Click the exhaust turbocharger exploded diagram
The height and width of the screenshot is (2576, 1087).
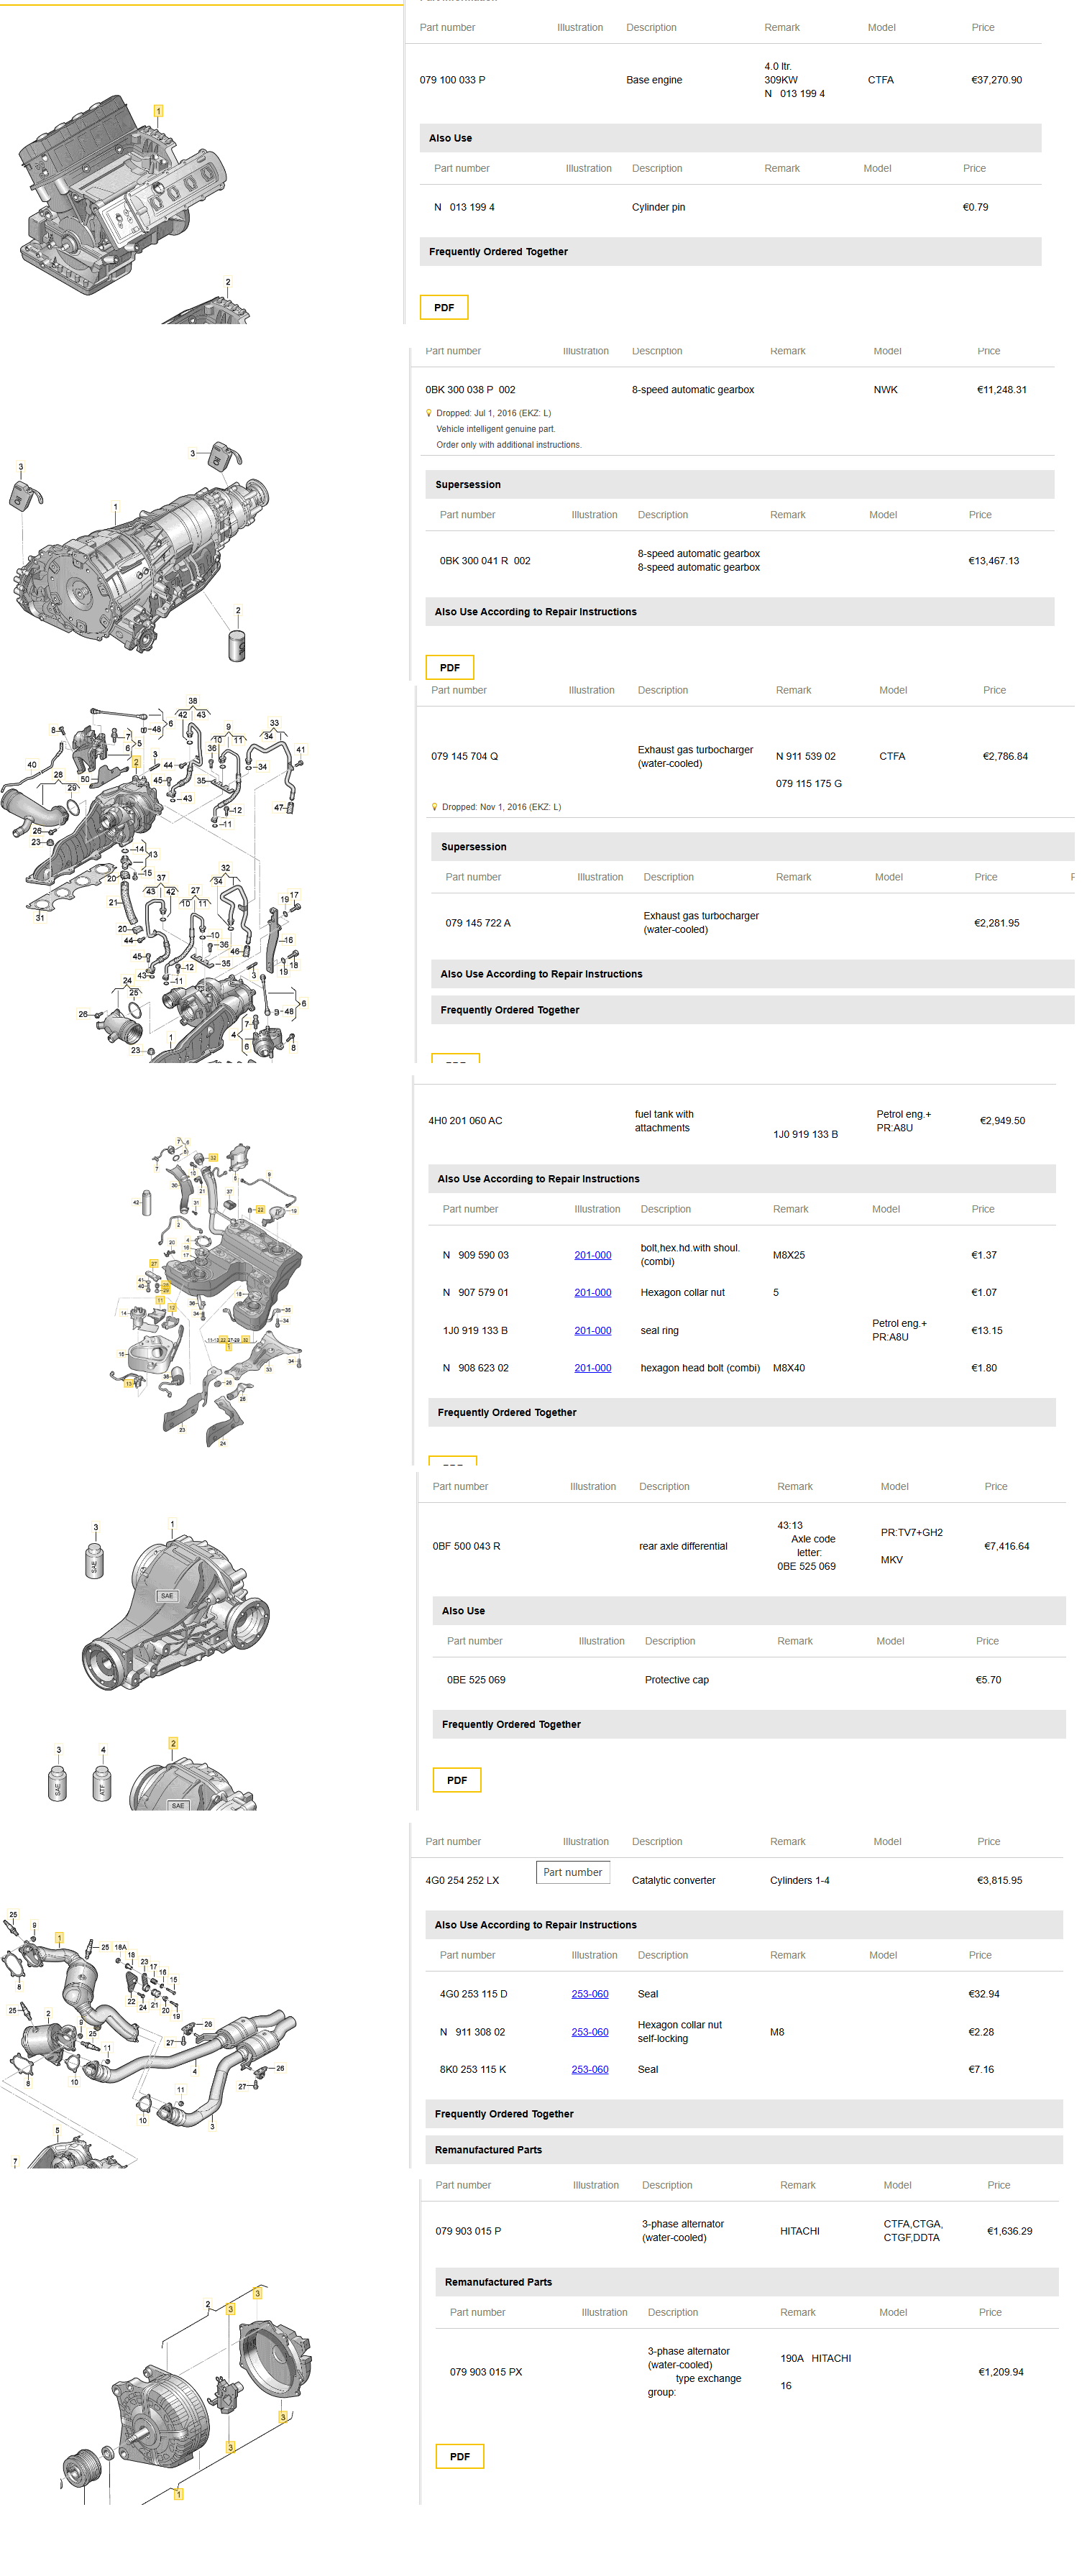tap(155, 880)
